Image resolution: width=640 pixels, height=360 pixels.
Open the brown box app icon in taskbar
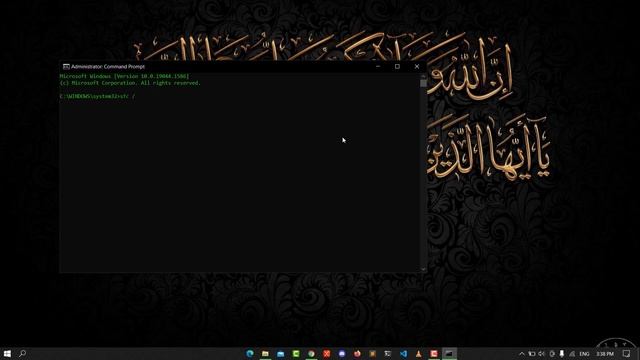click(373, 353)
